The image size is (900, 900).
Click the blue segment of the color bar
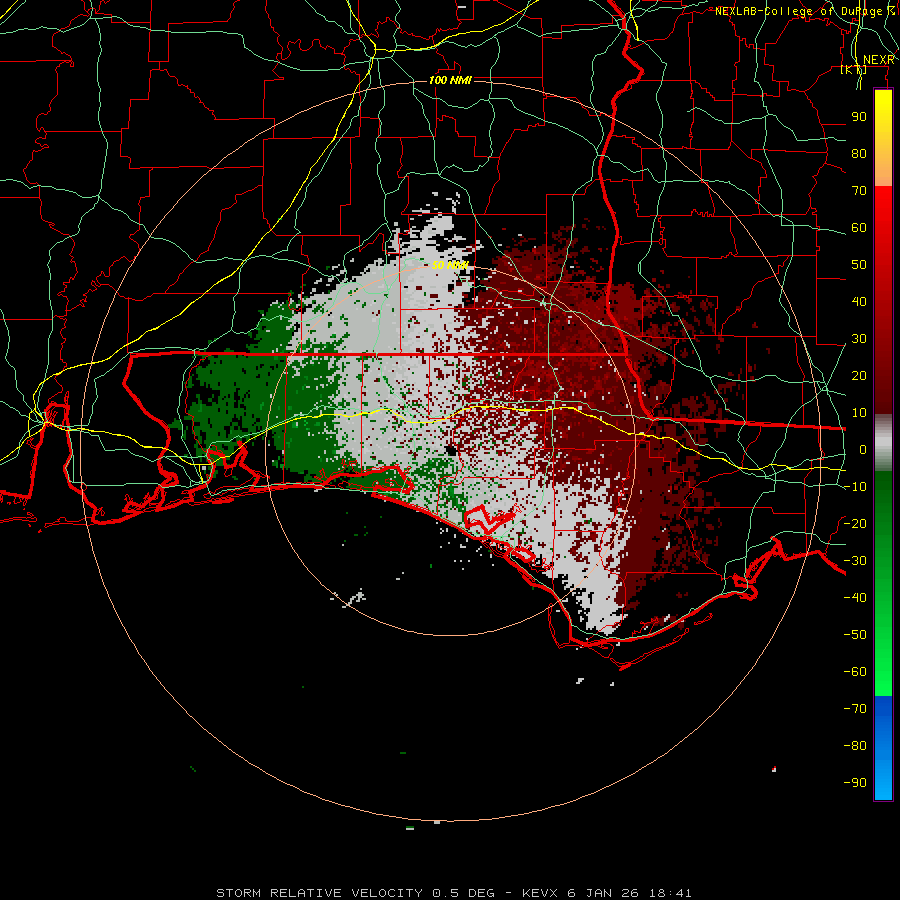pos(883,748)
